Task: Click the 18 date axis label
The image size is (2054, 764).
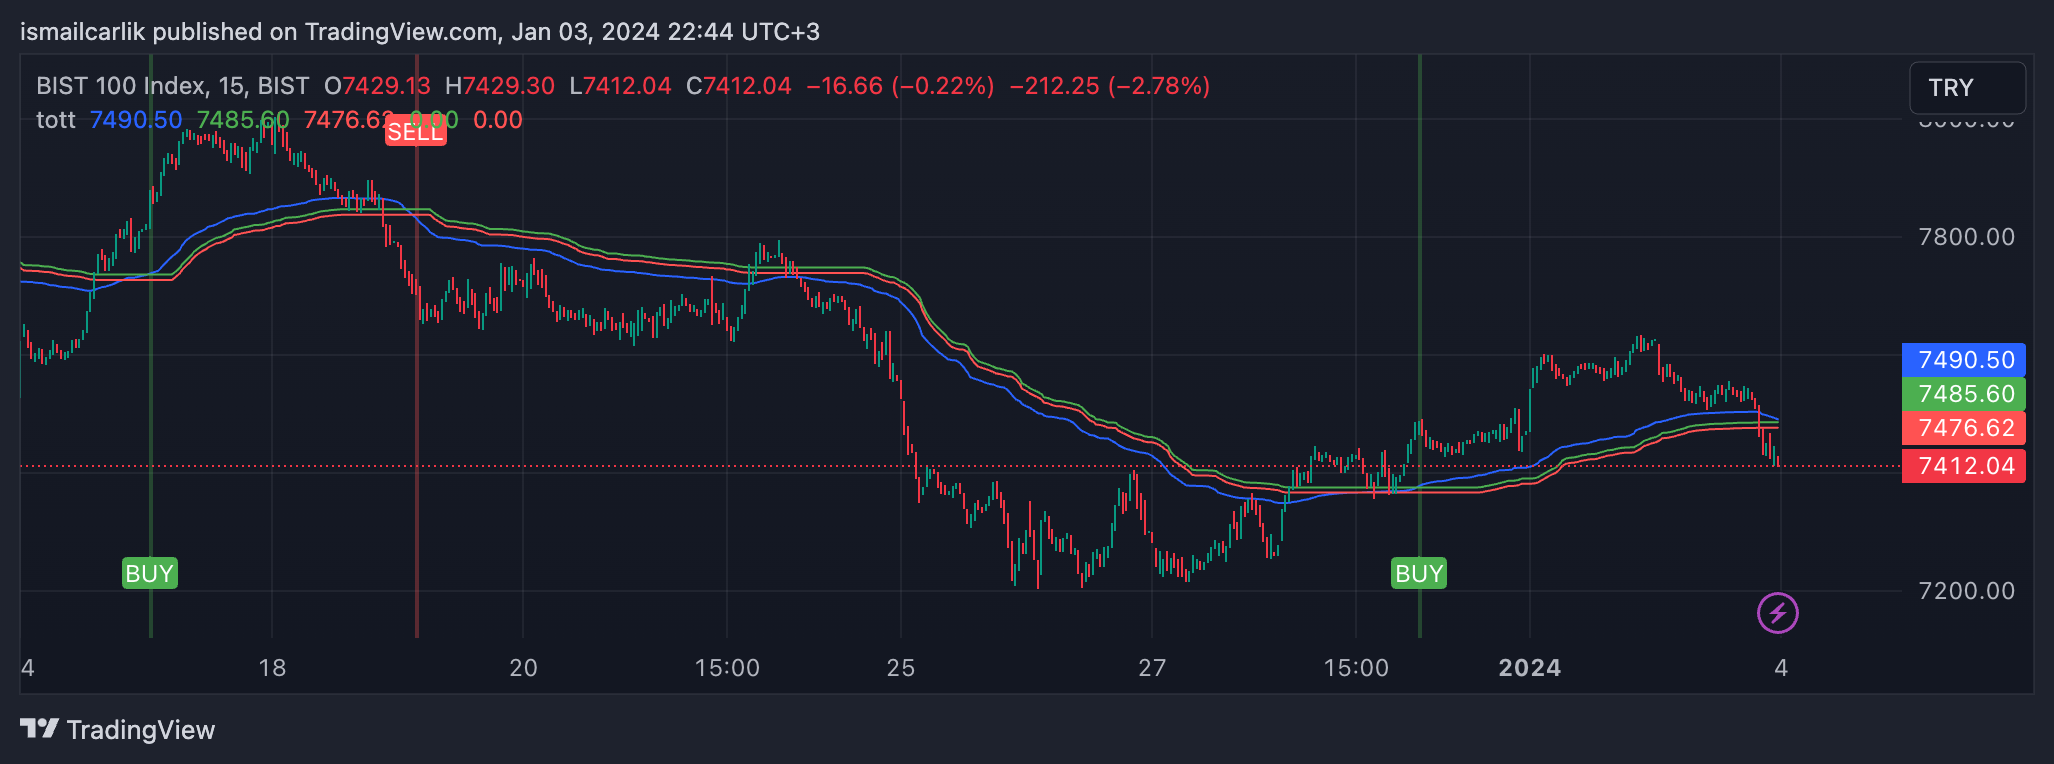Action: [272, 668]
